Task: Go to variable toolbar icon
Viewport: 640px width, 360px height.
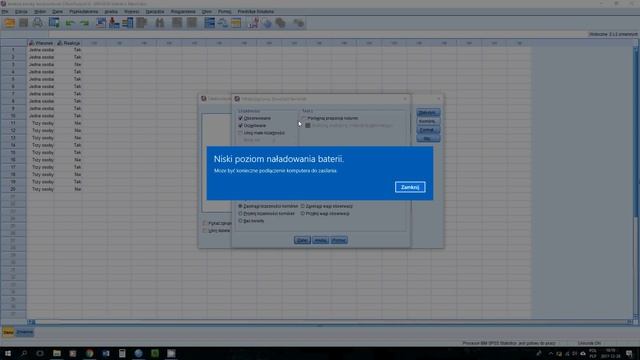Action: (114, 23)
